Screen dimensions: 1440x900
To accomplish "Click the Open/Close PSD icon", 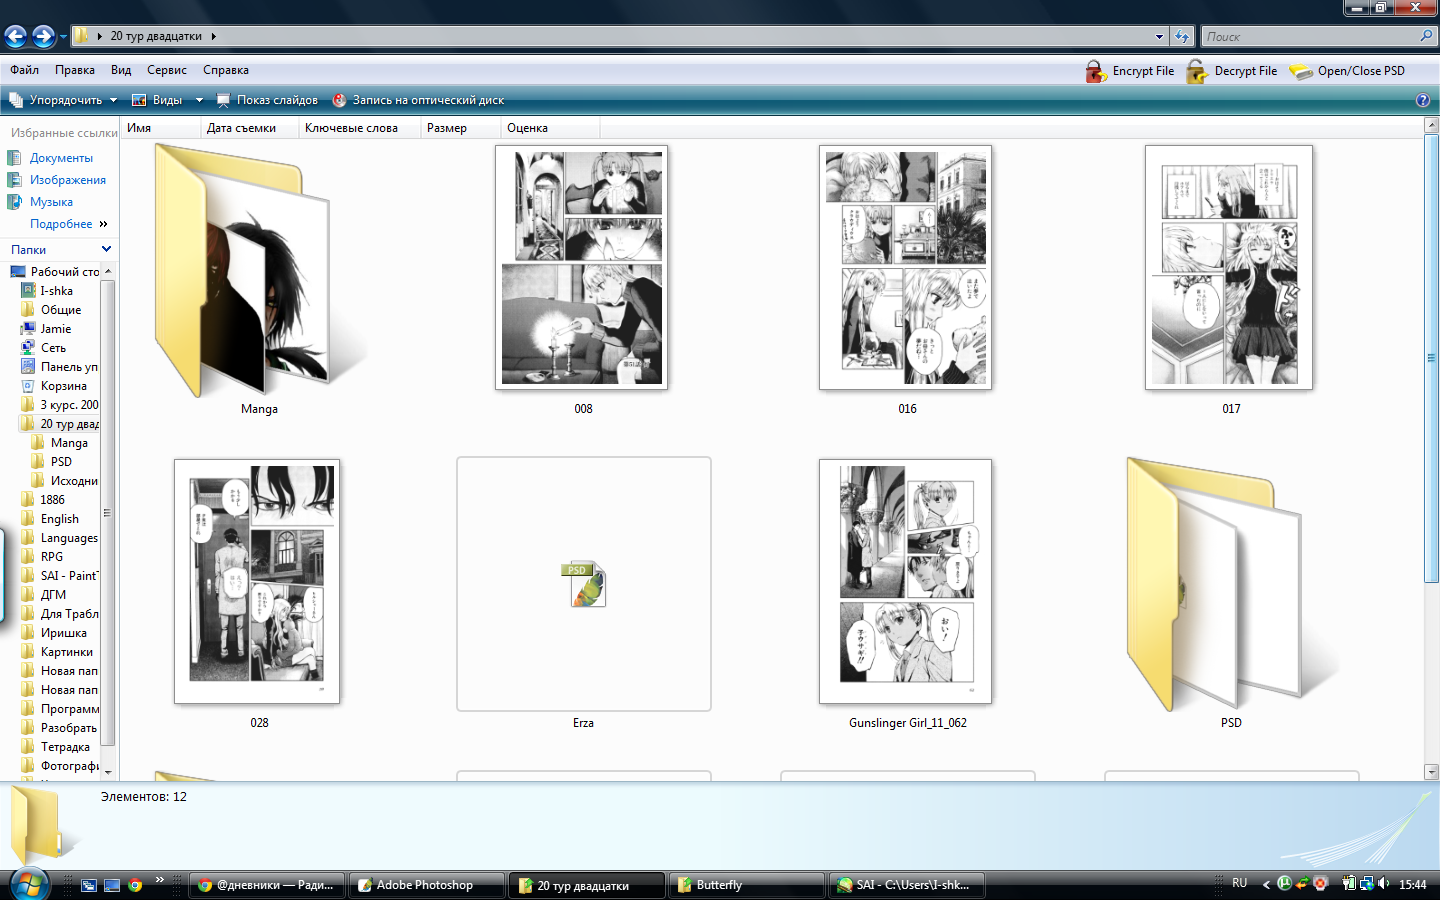I will click(x=1300, y=71).
